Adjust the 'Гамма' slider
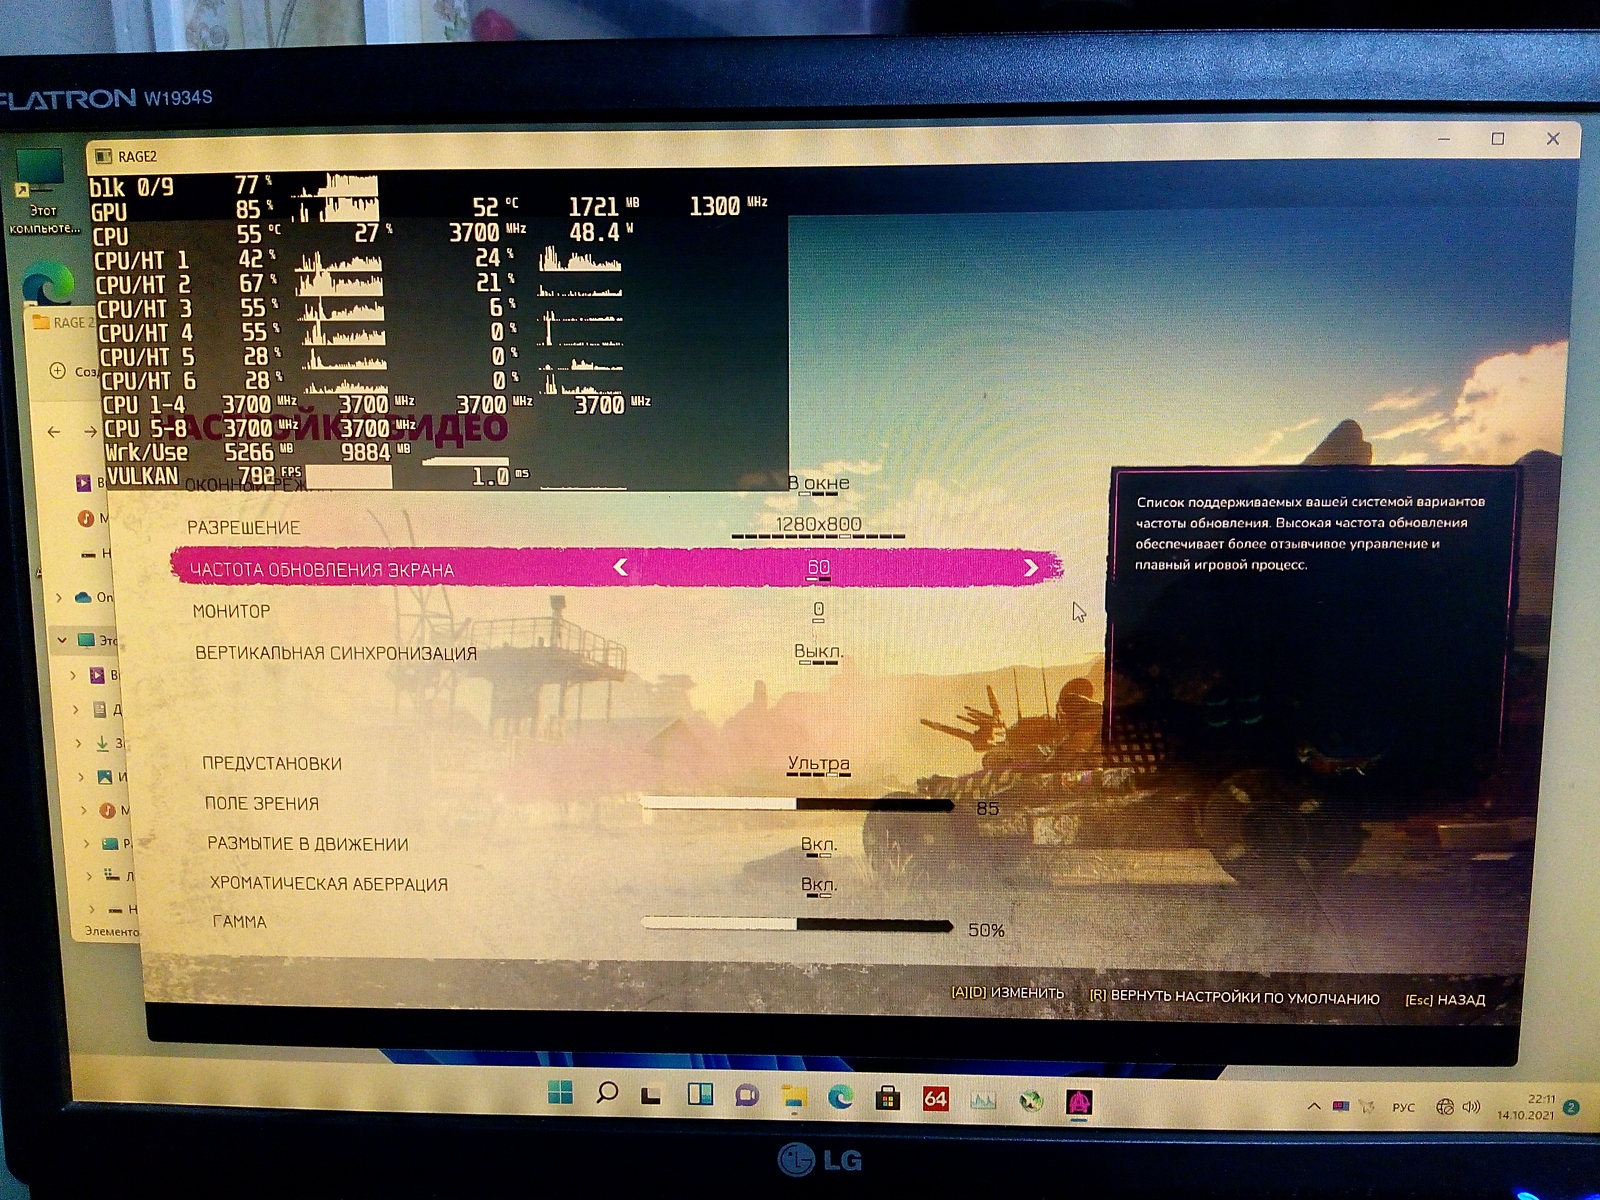 click(x=797, y=924)
